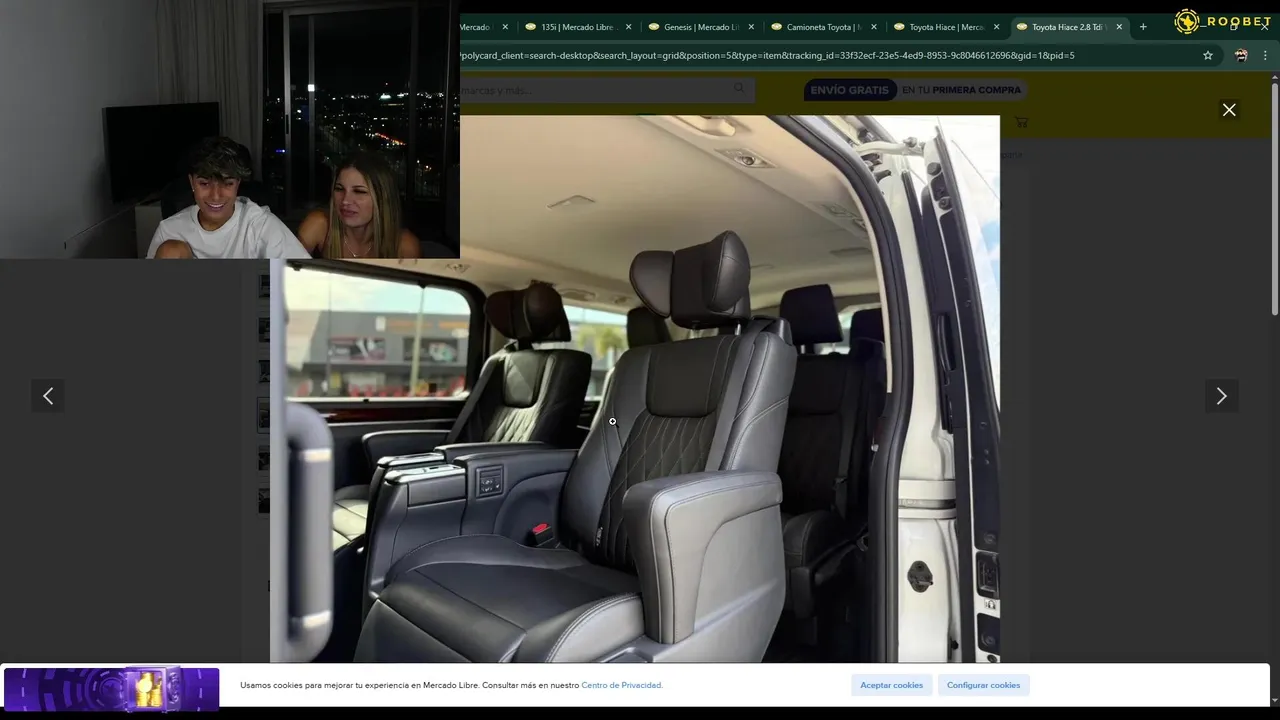Close the Genesis tab
The image size is (1280, 720).
[751, 27]
